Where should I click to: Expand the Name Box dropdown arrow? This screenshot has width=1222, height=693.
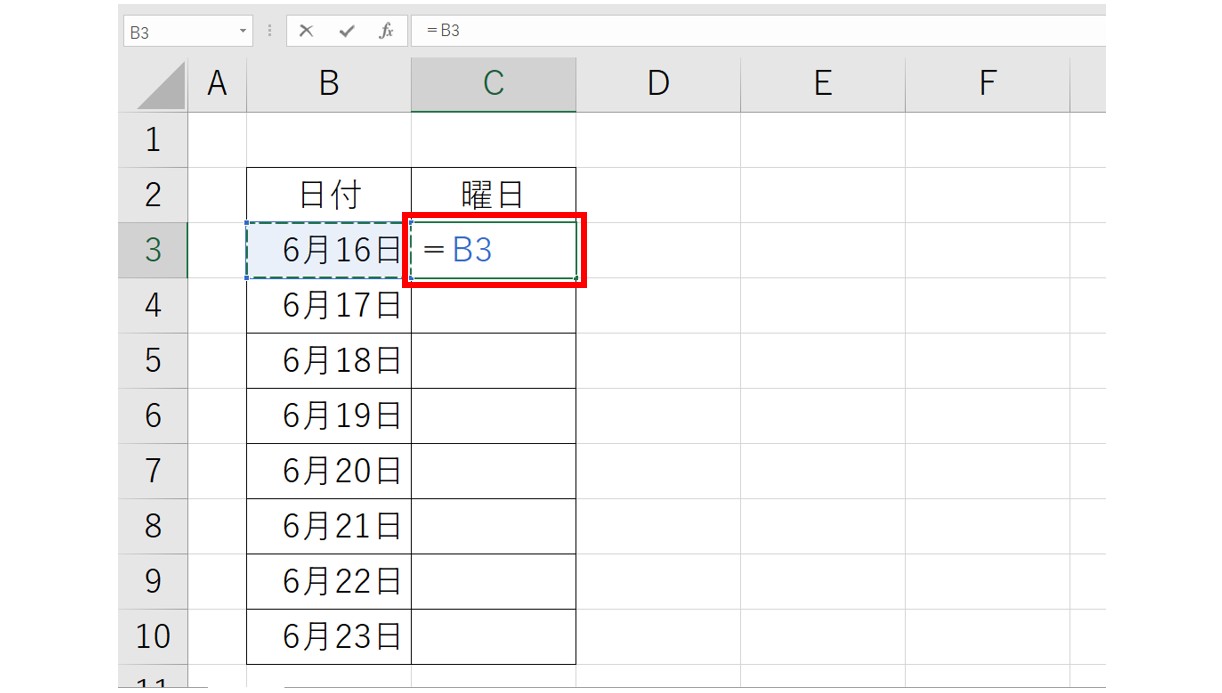click(x=243, y=32)
